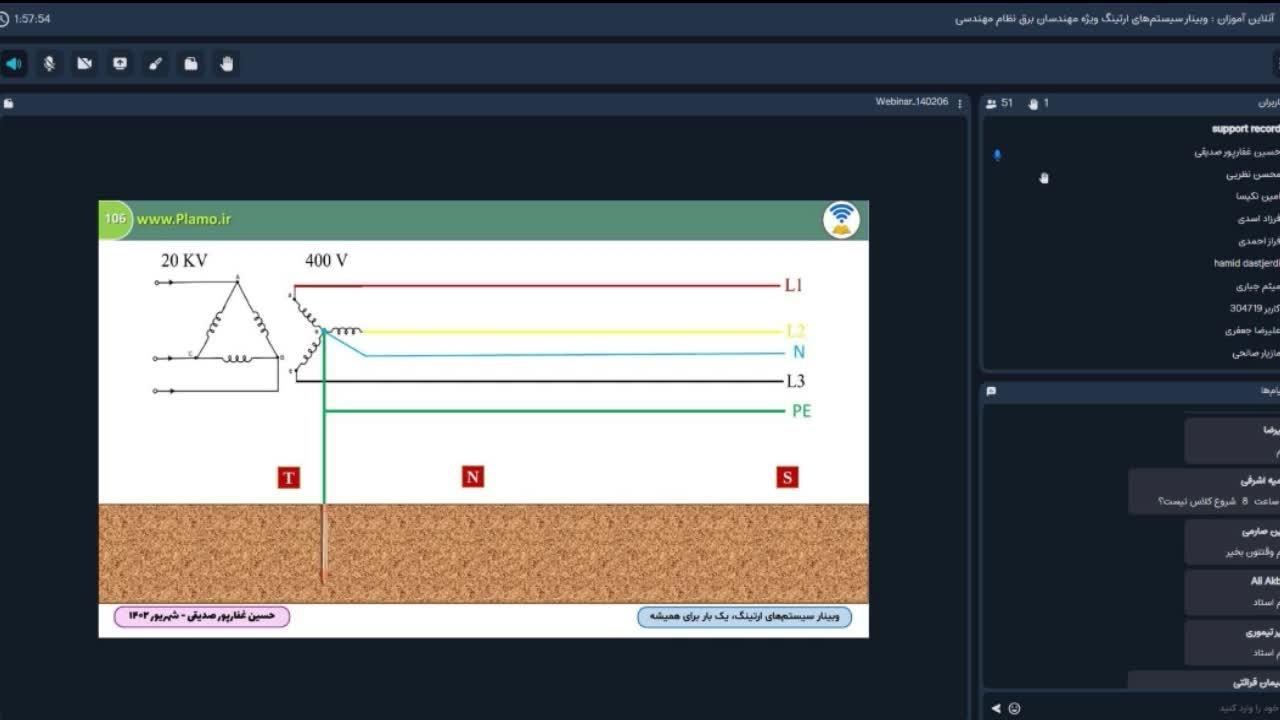The width and height of the screenshot is (1280, 720).
Task: Select the support record participant
Action: (x=1244, y=129)
